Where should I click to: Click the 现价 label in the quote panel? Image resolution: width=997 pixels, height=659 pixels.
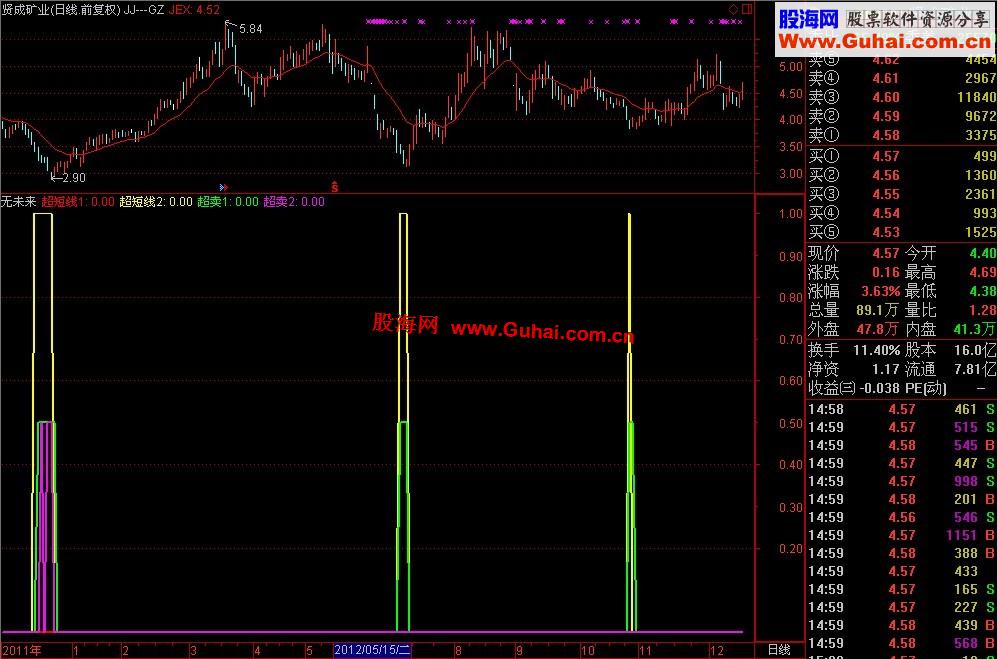823,253
